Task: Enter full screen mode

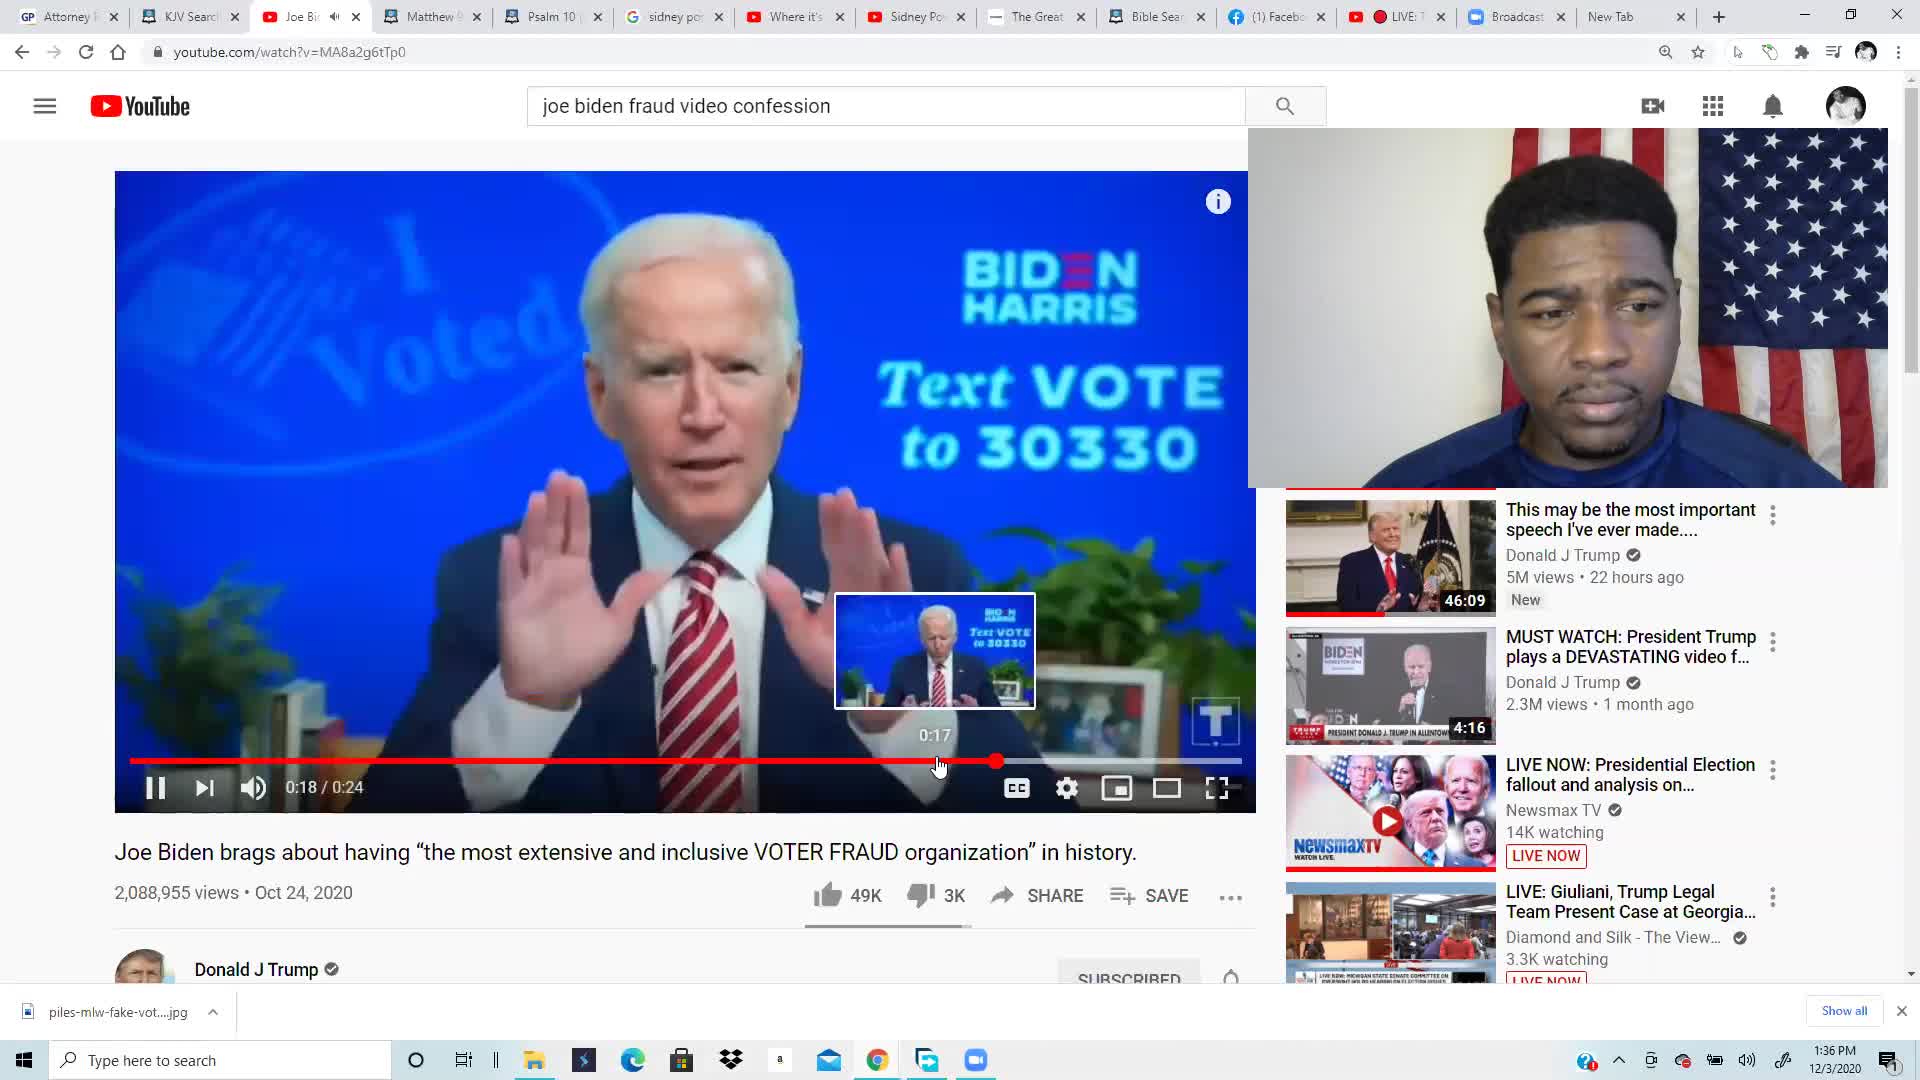Action: point(1217,788)
